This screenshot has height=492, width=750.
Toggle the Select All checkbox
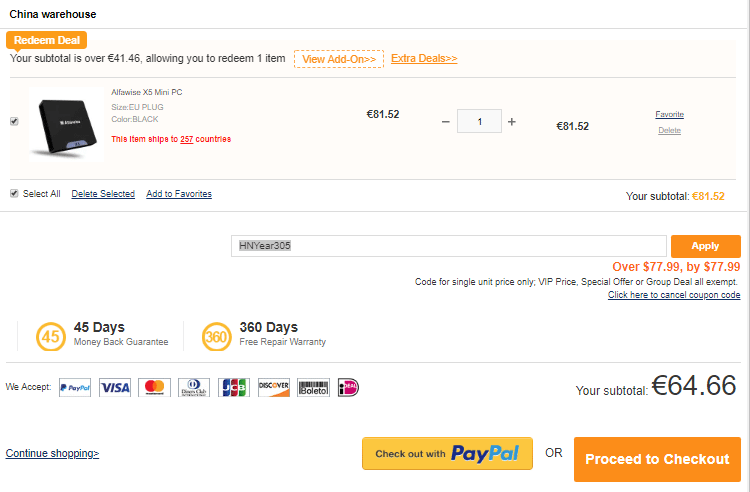[x=14, y=193]
